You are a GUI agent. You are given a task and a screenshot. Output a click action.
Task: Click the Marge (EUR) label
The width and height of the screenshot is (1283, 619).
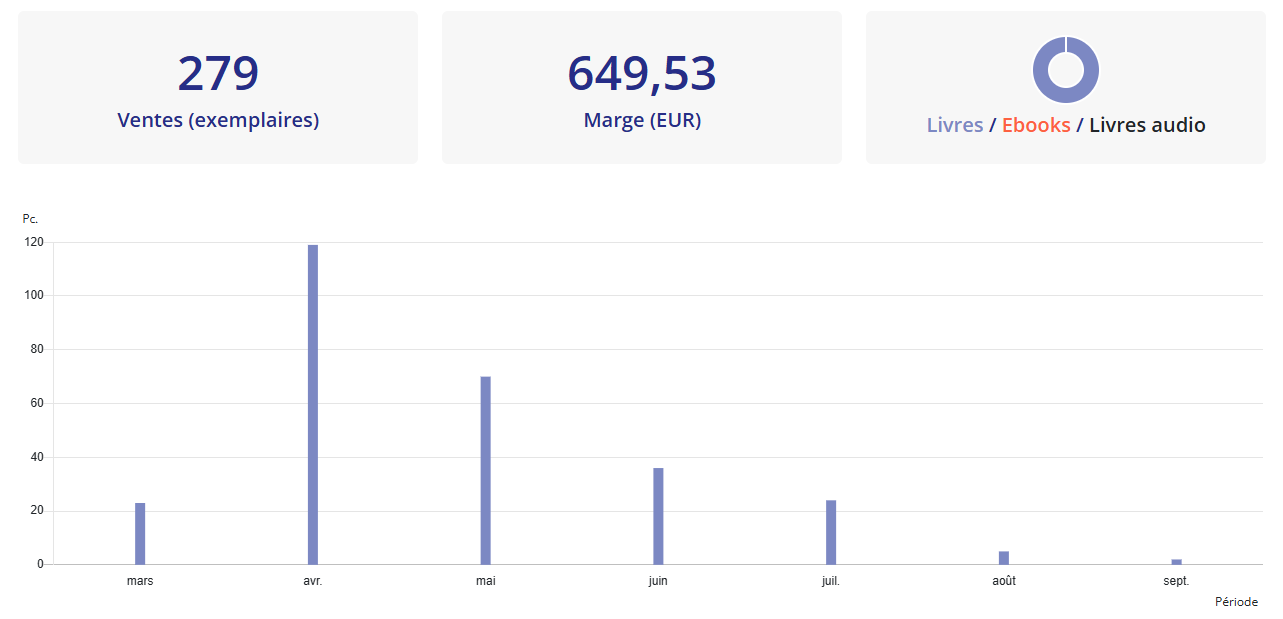(x=641, y=120)
